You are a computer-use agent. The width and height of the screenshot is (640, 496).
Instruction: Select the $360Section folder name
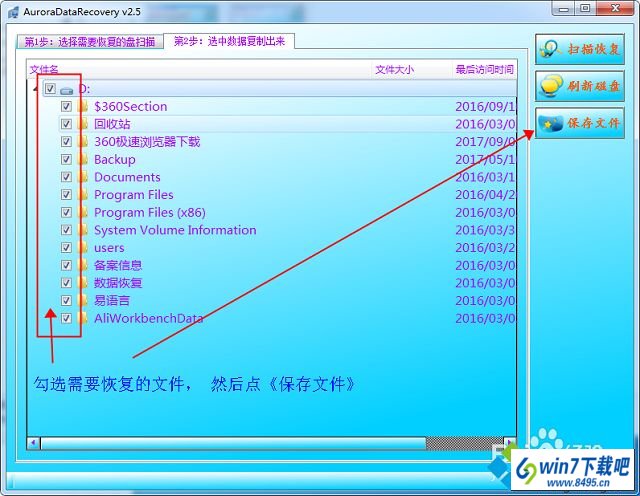[131, 107]
